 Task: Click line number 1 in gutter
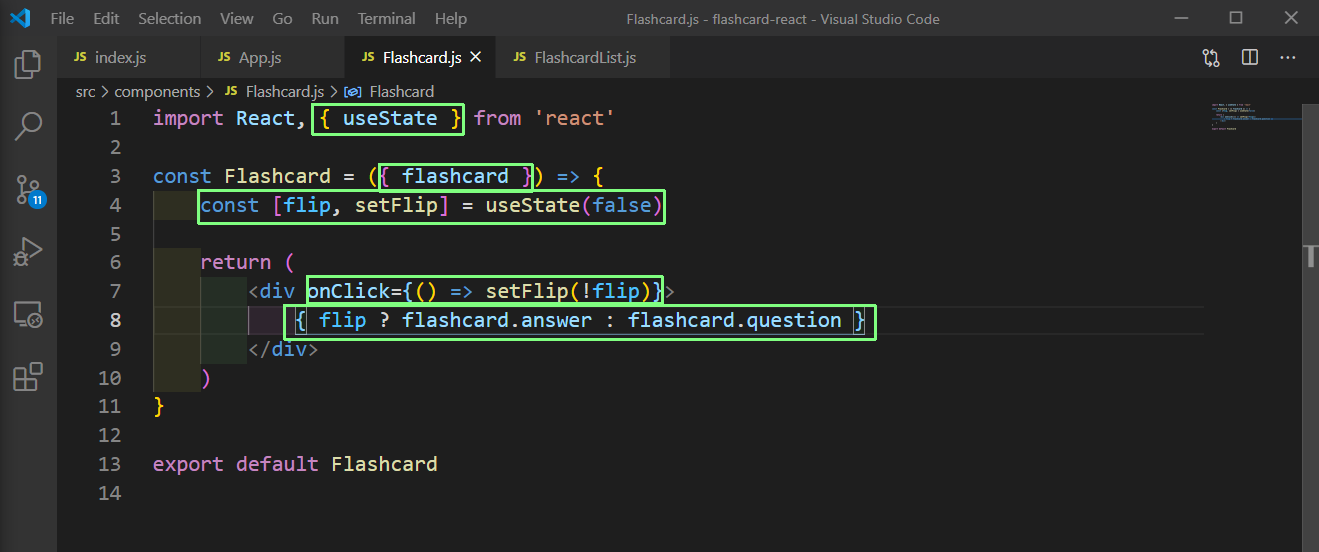(115, 118)
